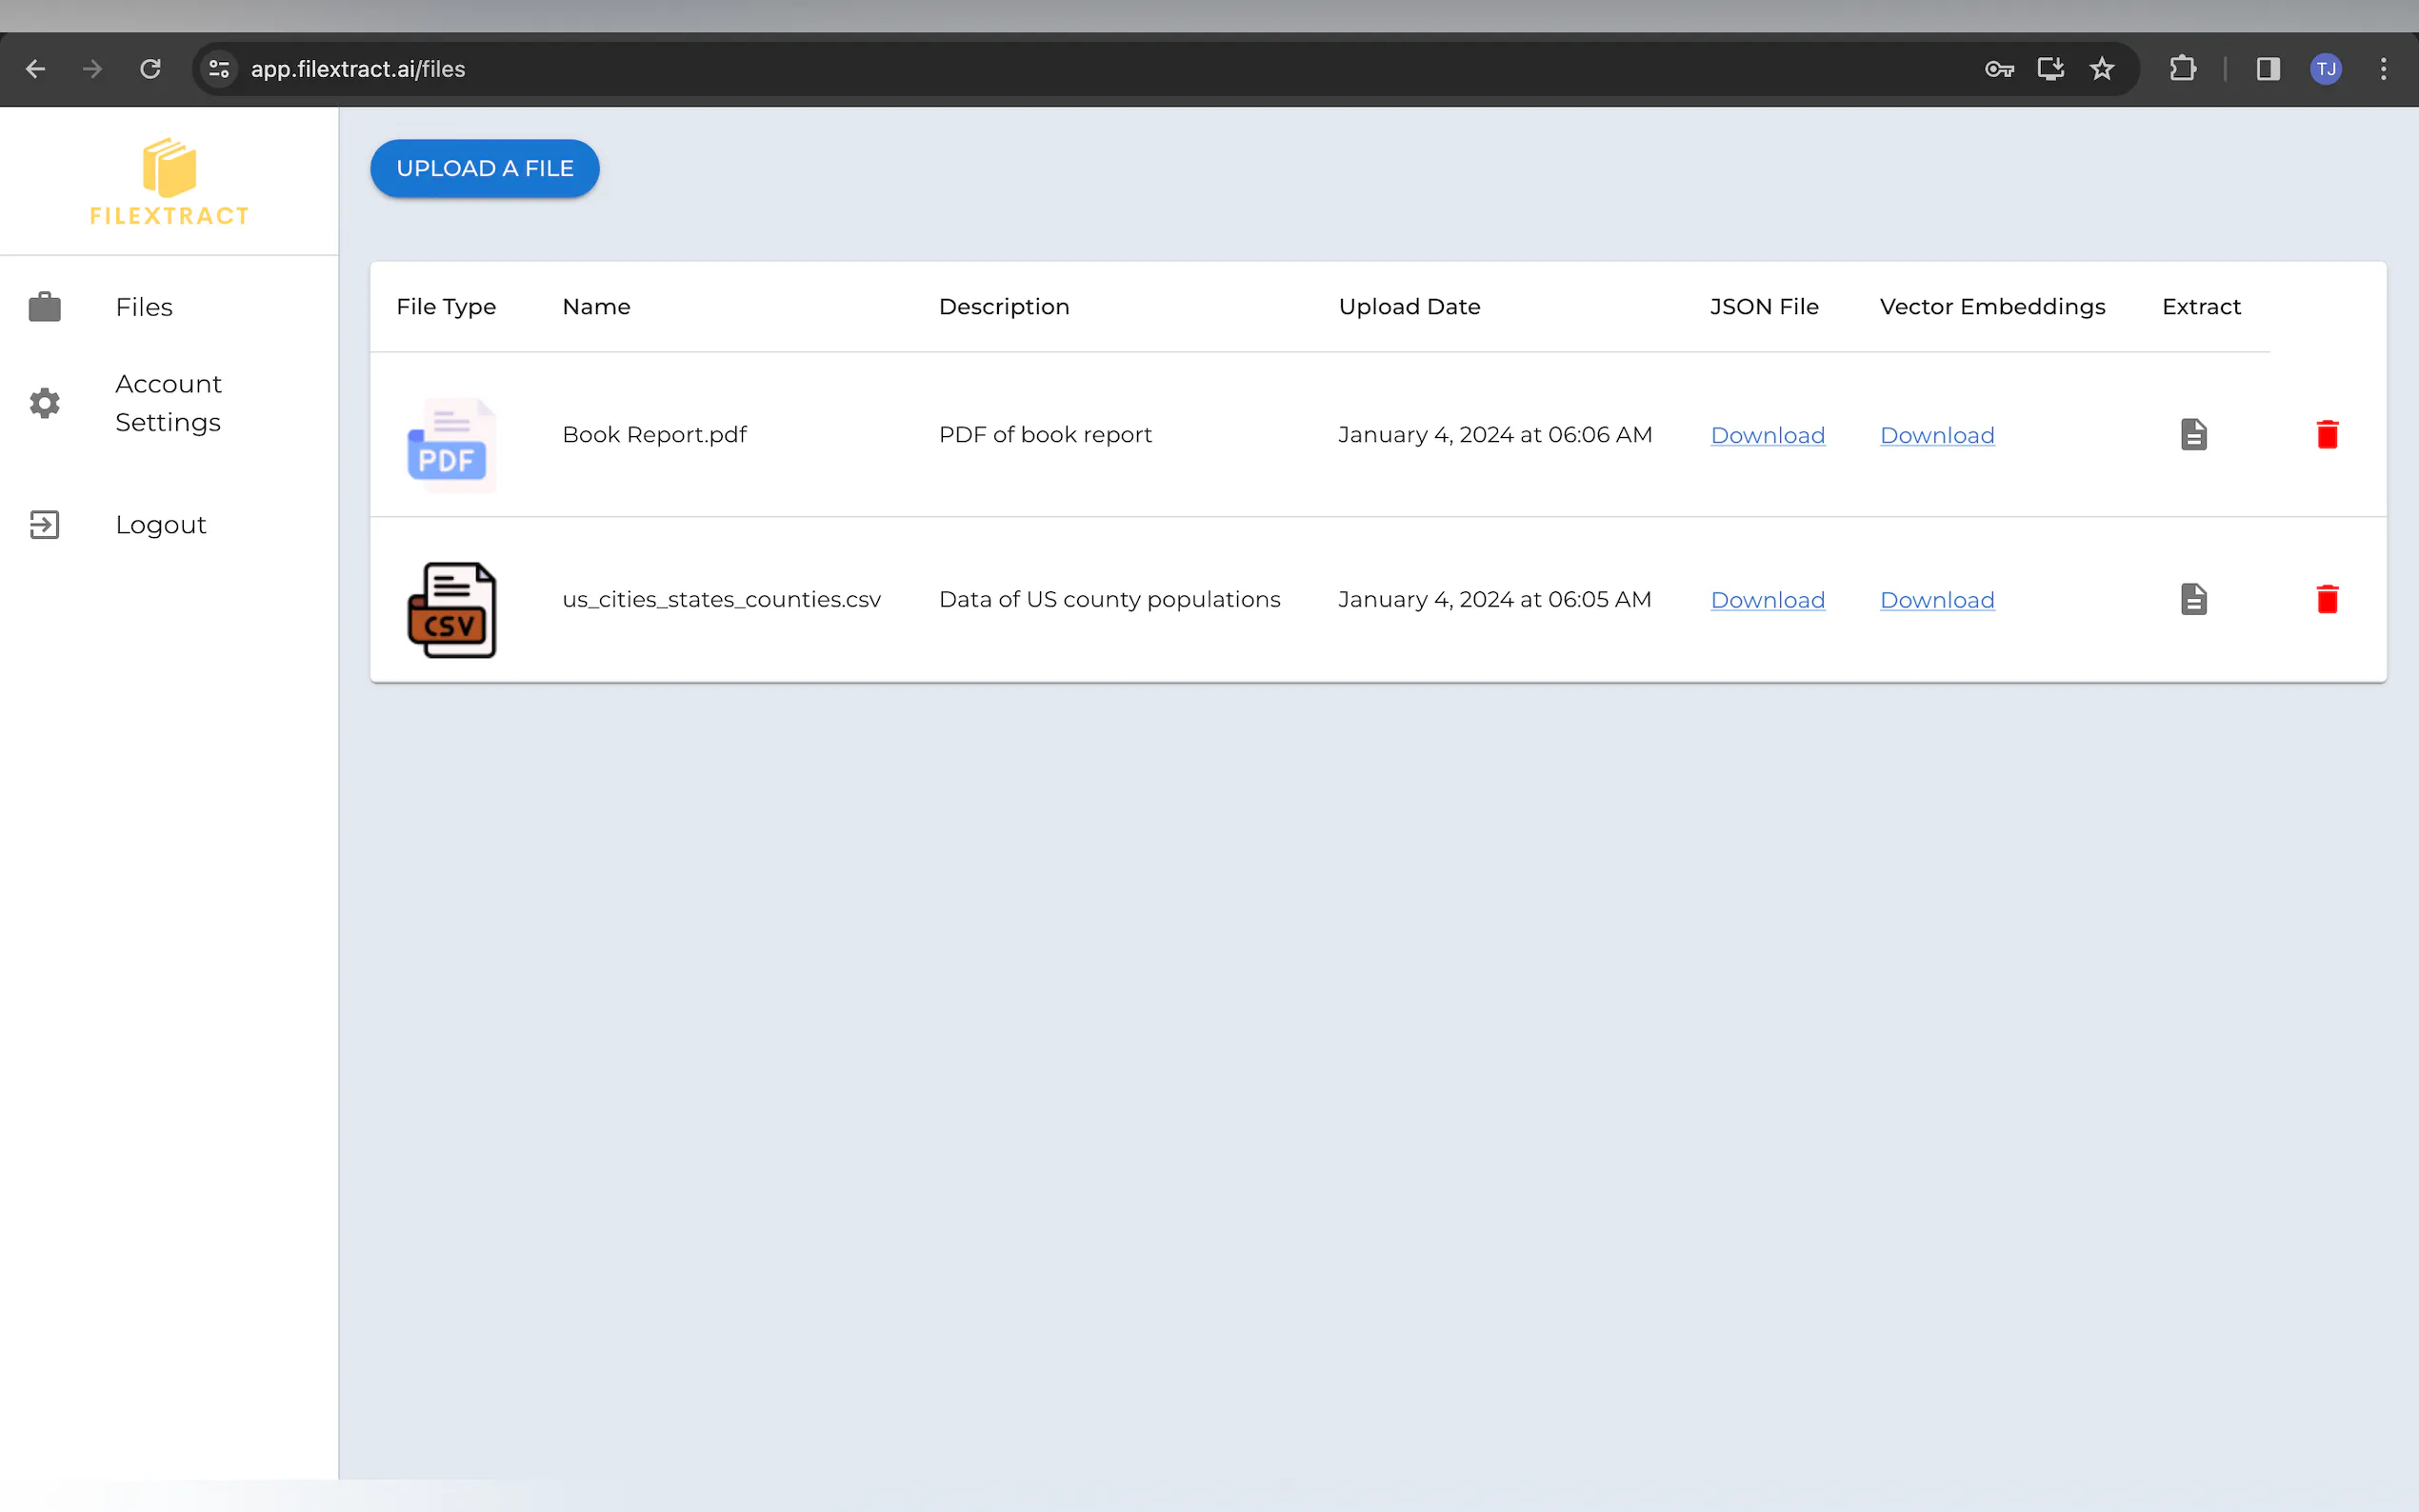
Task: Click the Filextract logo in sidebar
Action: (169, 183)
